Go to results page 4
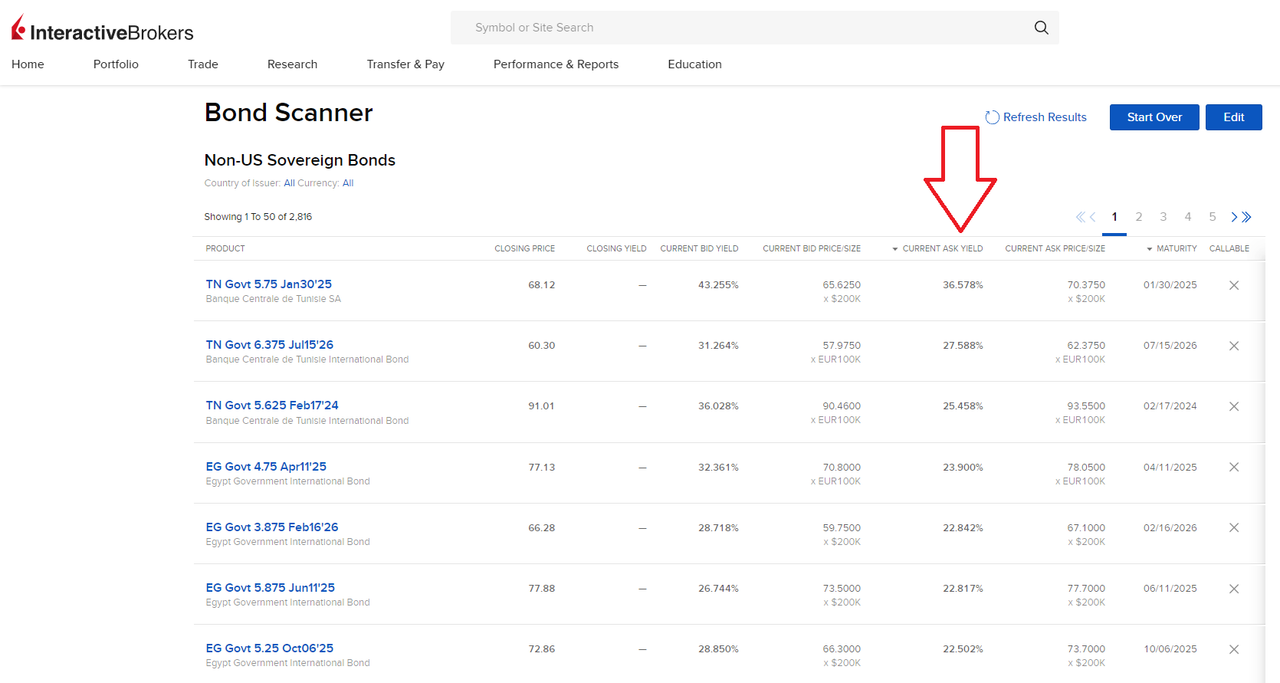 tap(1188, 217)
